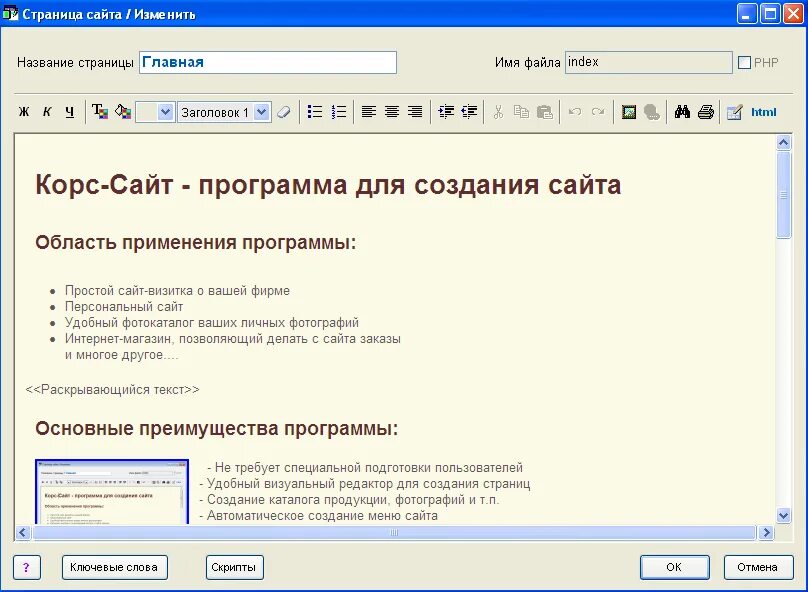The image size is (808, 592).
Task: Insert an image with the picture icon
Action: coord(629,112)
